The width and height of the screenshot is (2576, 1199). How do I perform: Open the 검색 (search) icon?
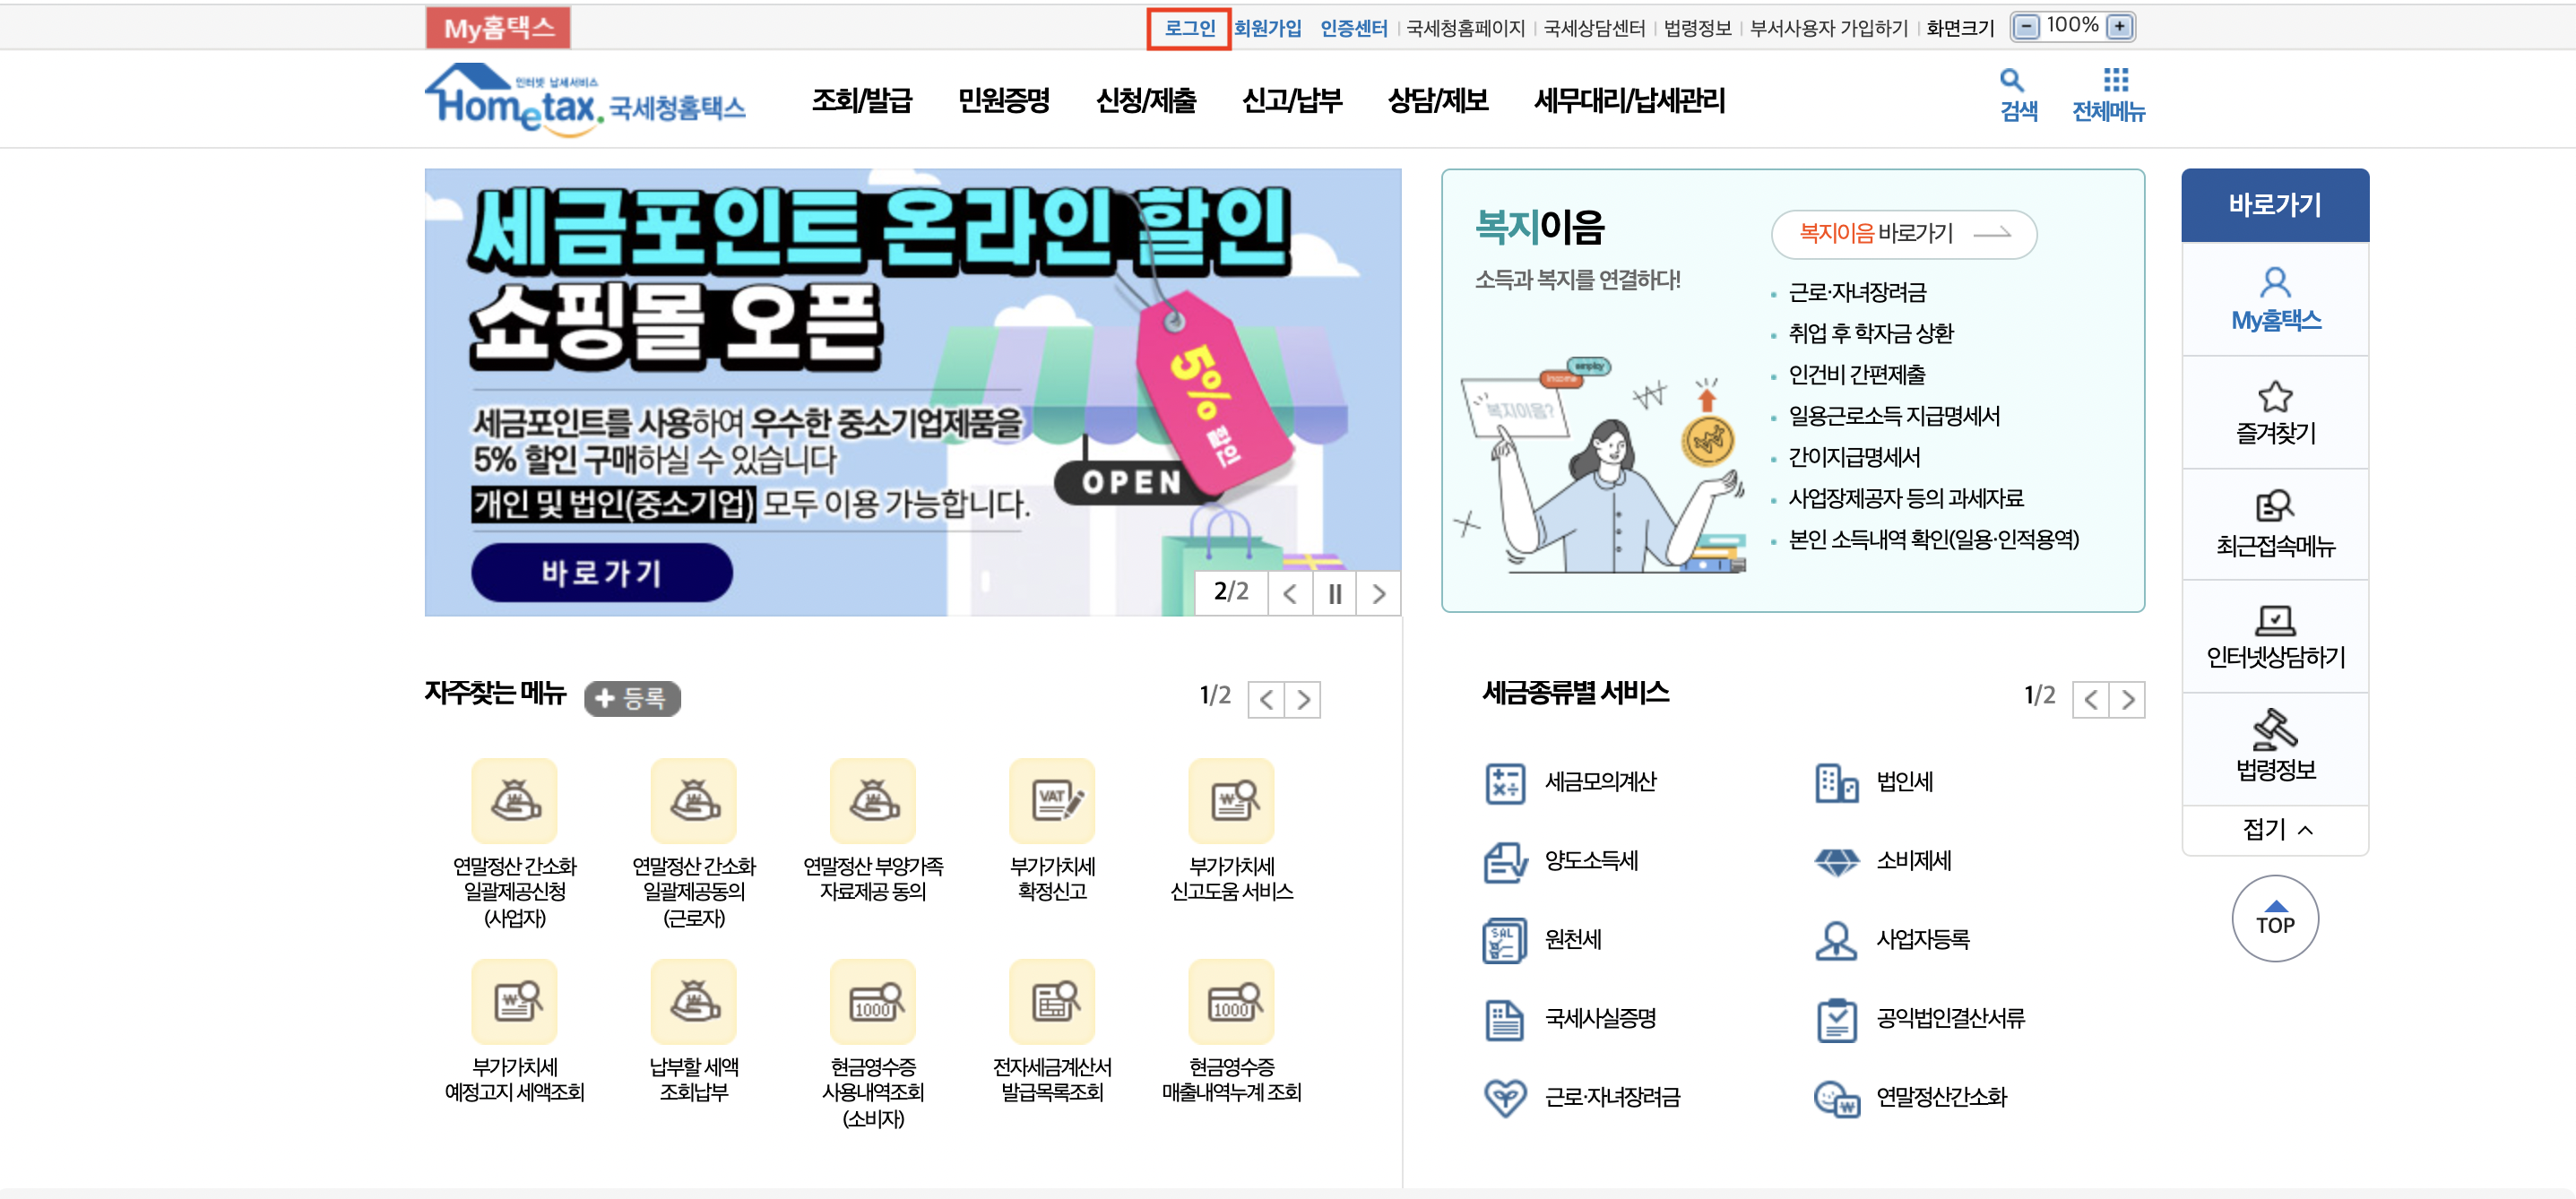point(2014,95)
